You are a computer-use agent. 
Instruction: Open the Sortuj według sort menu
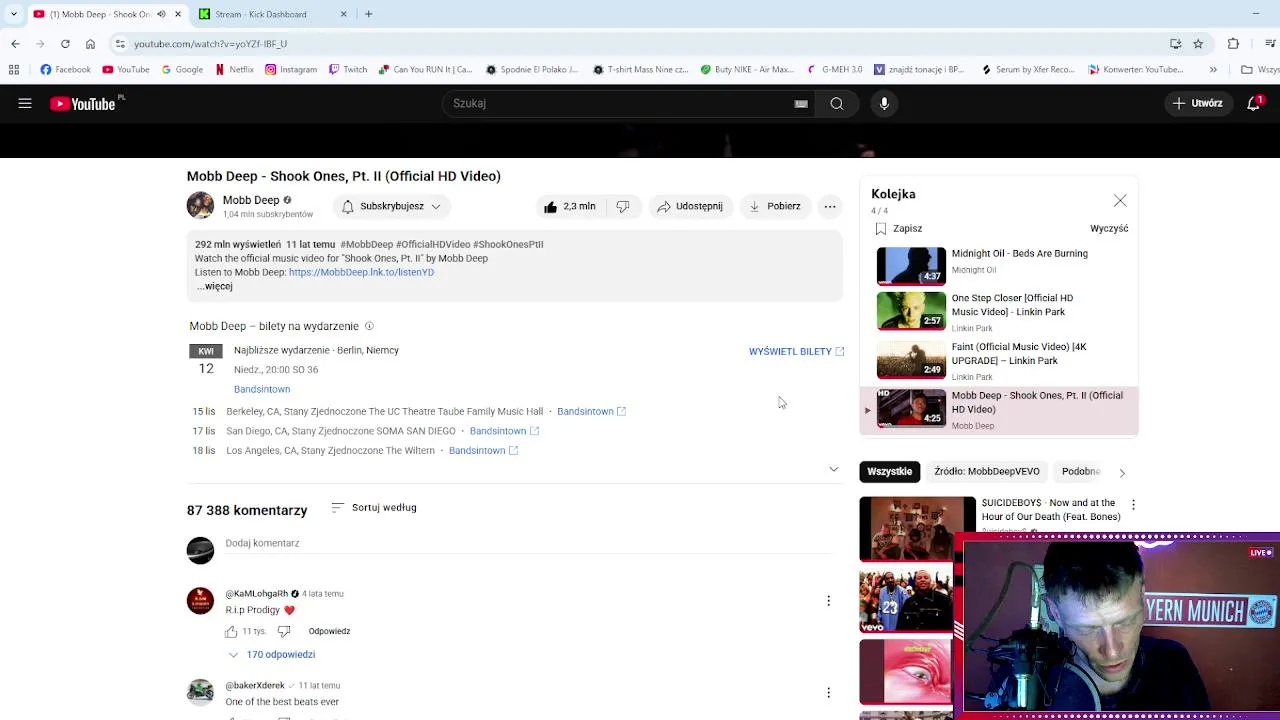coord(373,508)
